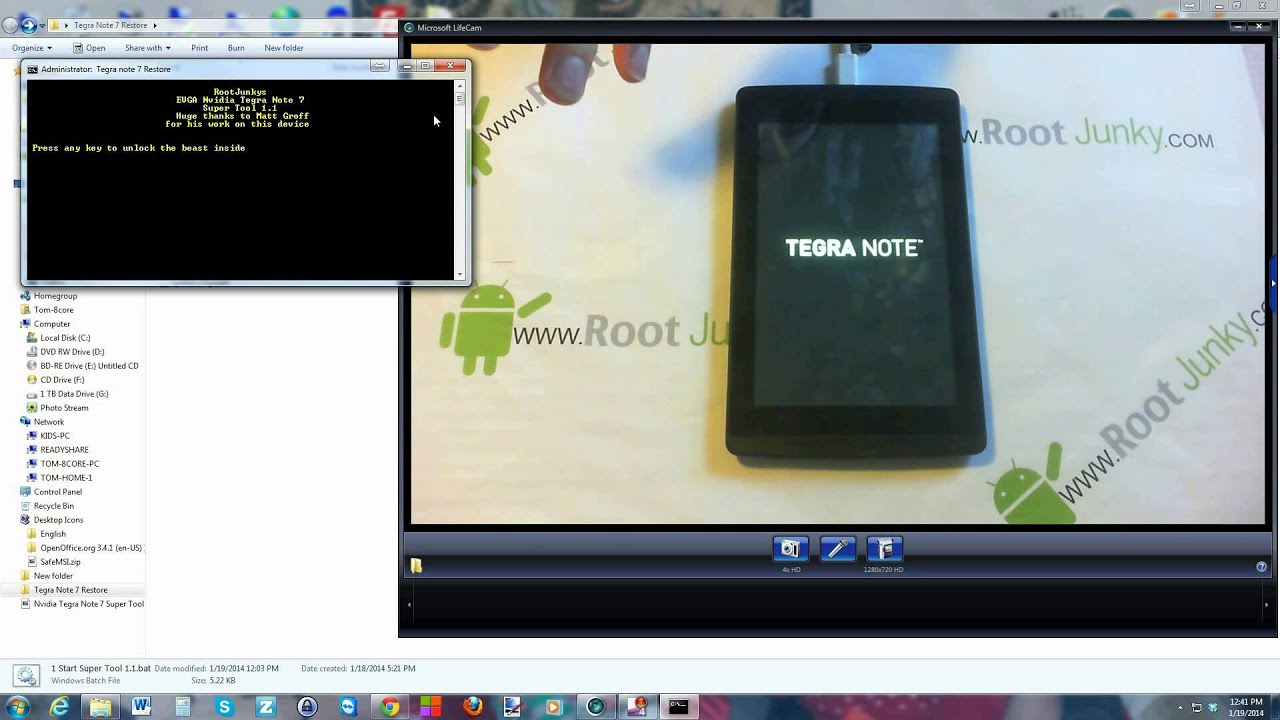The width and height of the screenshot is (1280, 720).
Task: Open Windows Explorer taskbar icon
Action: [100, 707]
